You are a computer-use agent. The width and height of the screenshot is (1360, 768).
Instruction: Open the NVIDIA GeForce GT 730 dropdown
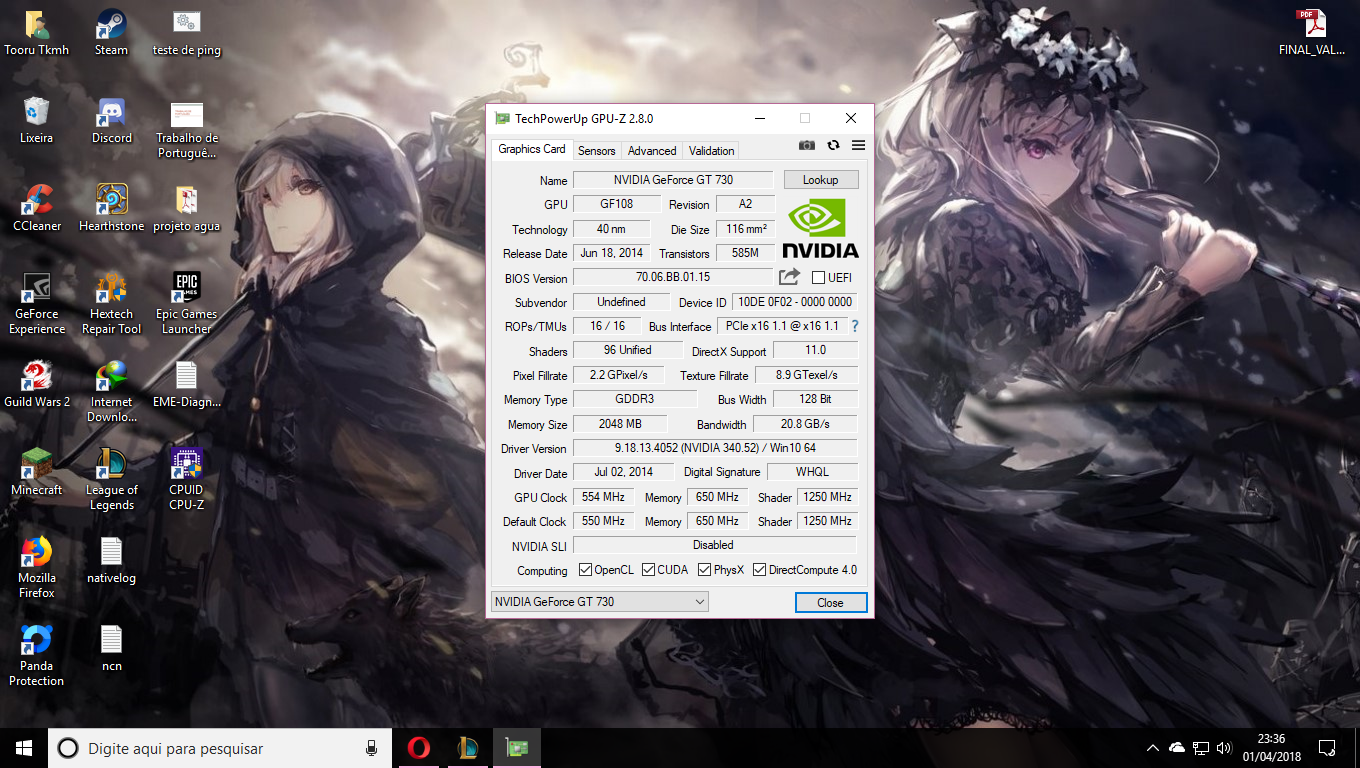click(x=600, y=602)
